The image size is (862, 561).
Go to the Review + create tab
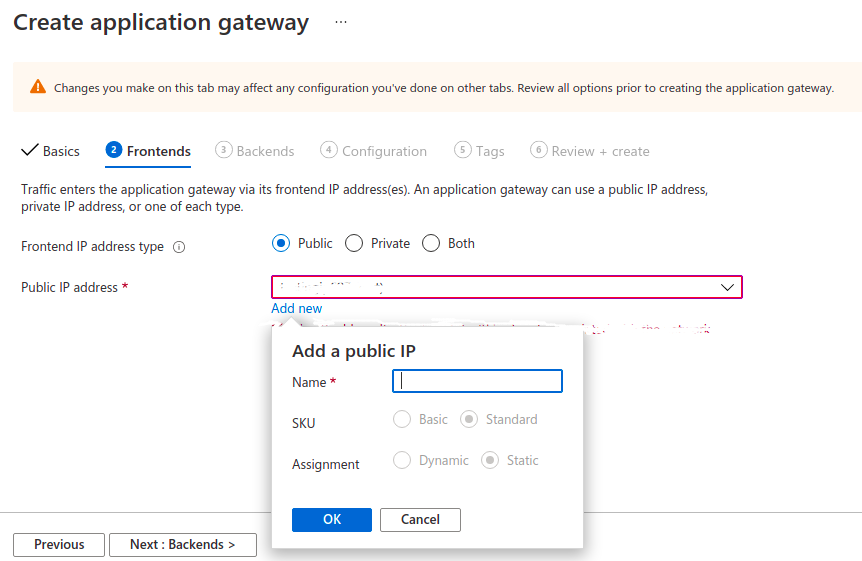pyautogui.click(x=590, y=151)
